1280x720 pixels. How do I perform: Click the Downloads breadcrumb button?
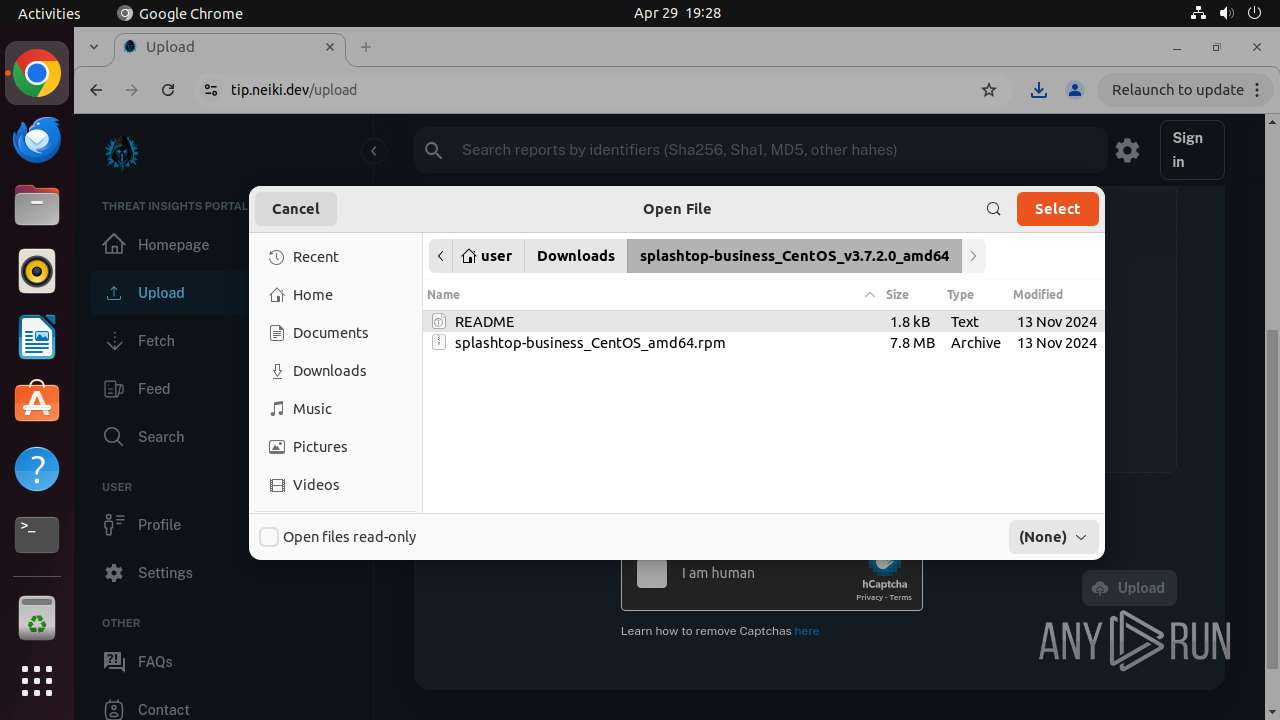coord(576,256)
